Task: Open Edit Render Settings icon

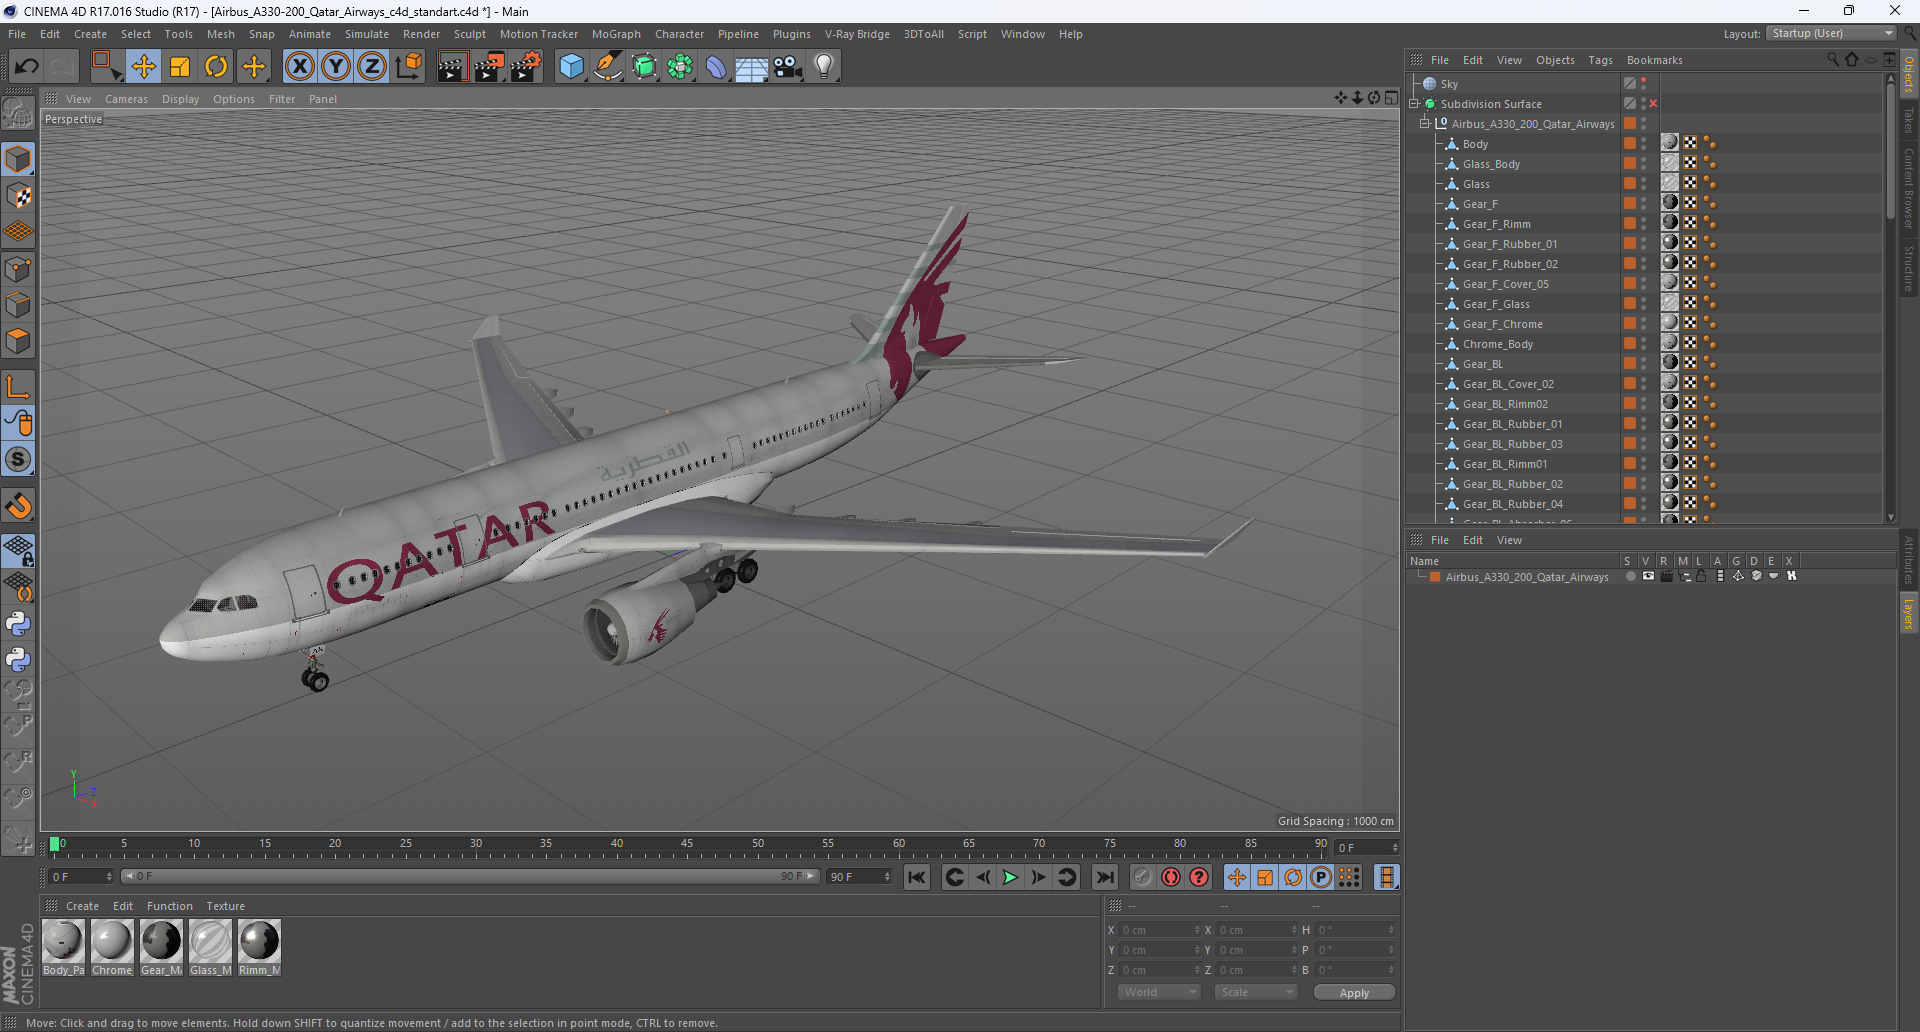Action: point(526,67)
